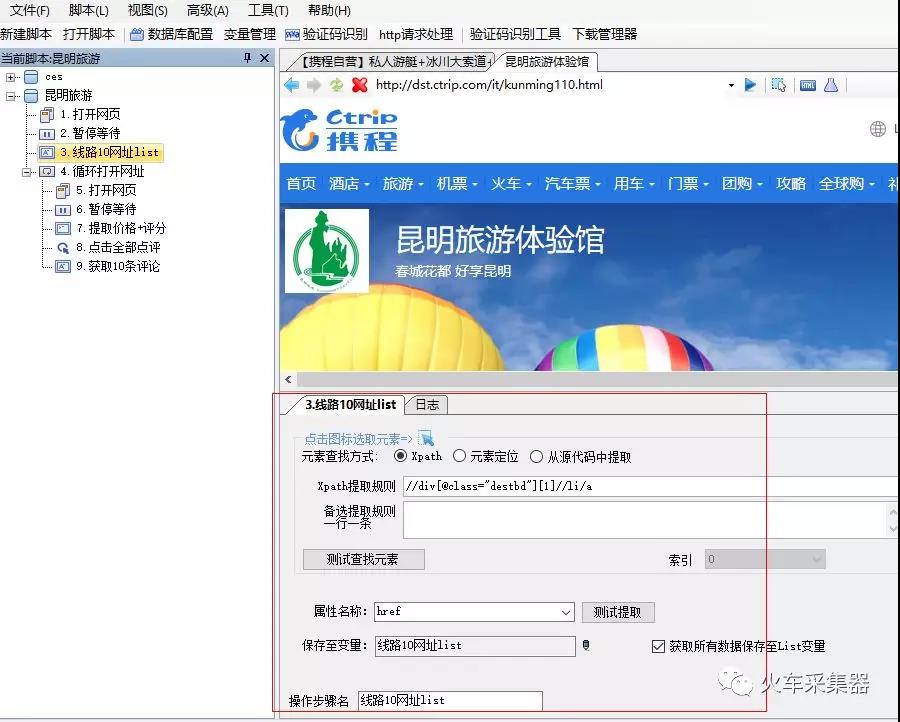Image resolution: width=900 pixels, height=722 pixels.
Task: Click the green refresh page icon
Action: point(336,85)
